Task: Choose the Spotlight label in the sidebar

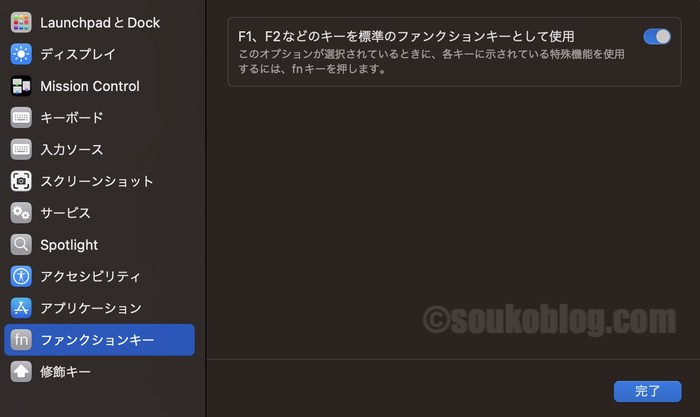Action: [69, 245]
